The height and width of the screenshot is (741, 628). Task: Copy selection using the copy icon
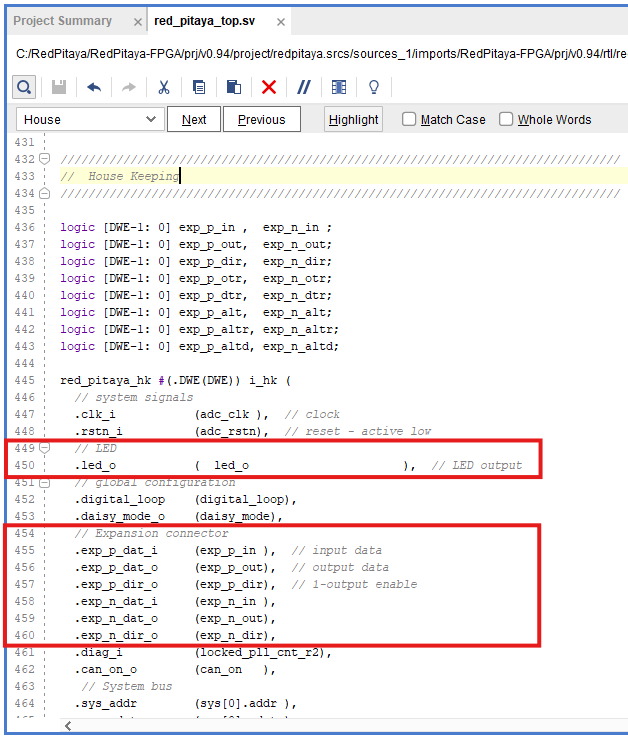tap(199, 87)
